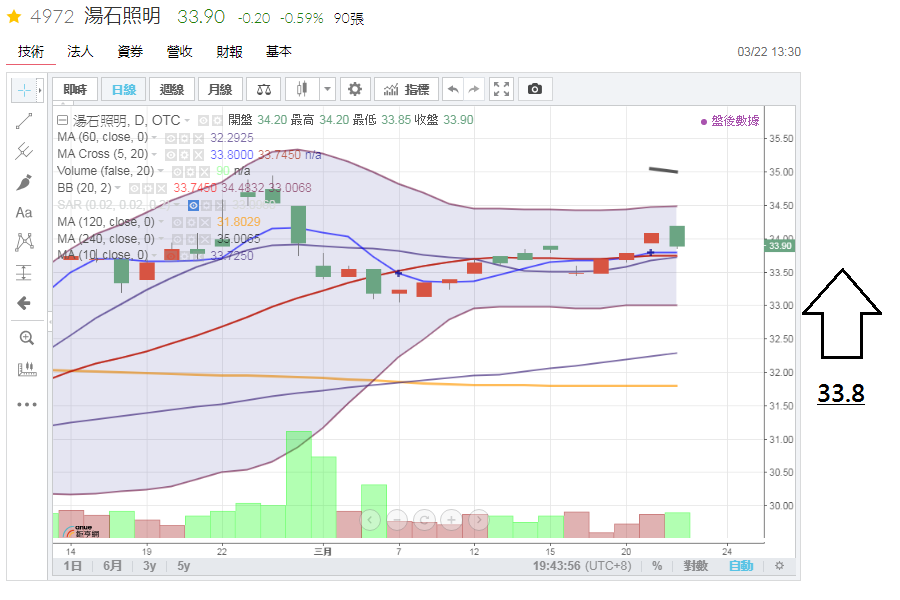Open the three-dots more tools menu
Viewport: 900px width, 600px height.
(26, 405)
